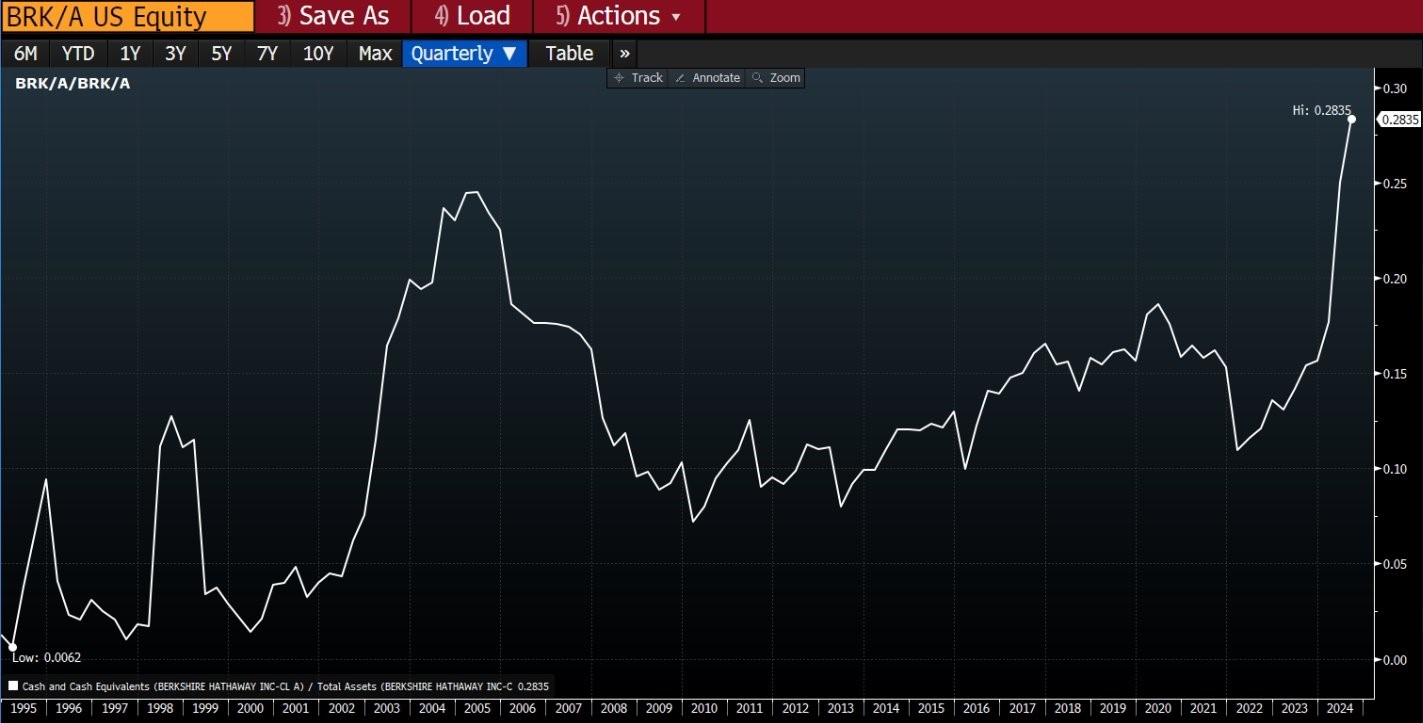This screenshot has height=723, width=1423.
Task: Click the white legend square for Cash series
Action: pos(13,686)
